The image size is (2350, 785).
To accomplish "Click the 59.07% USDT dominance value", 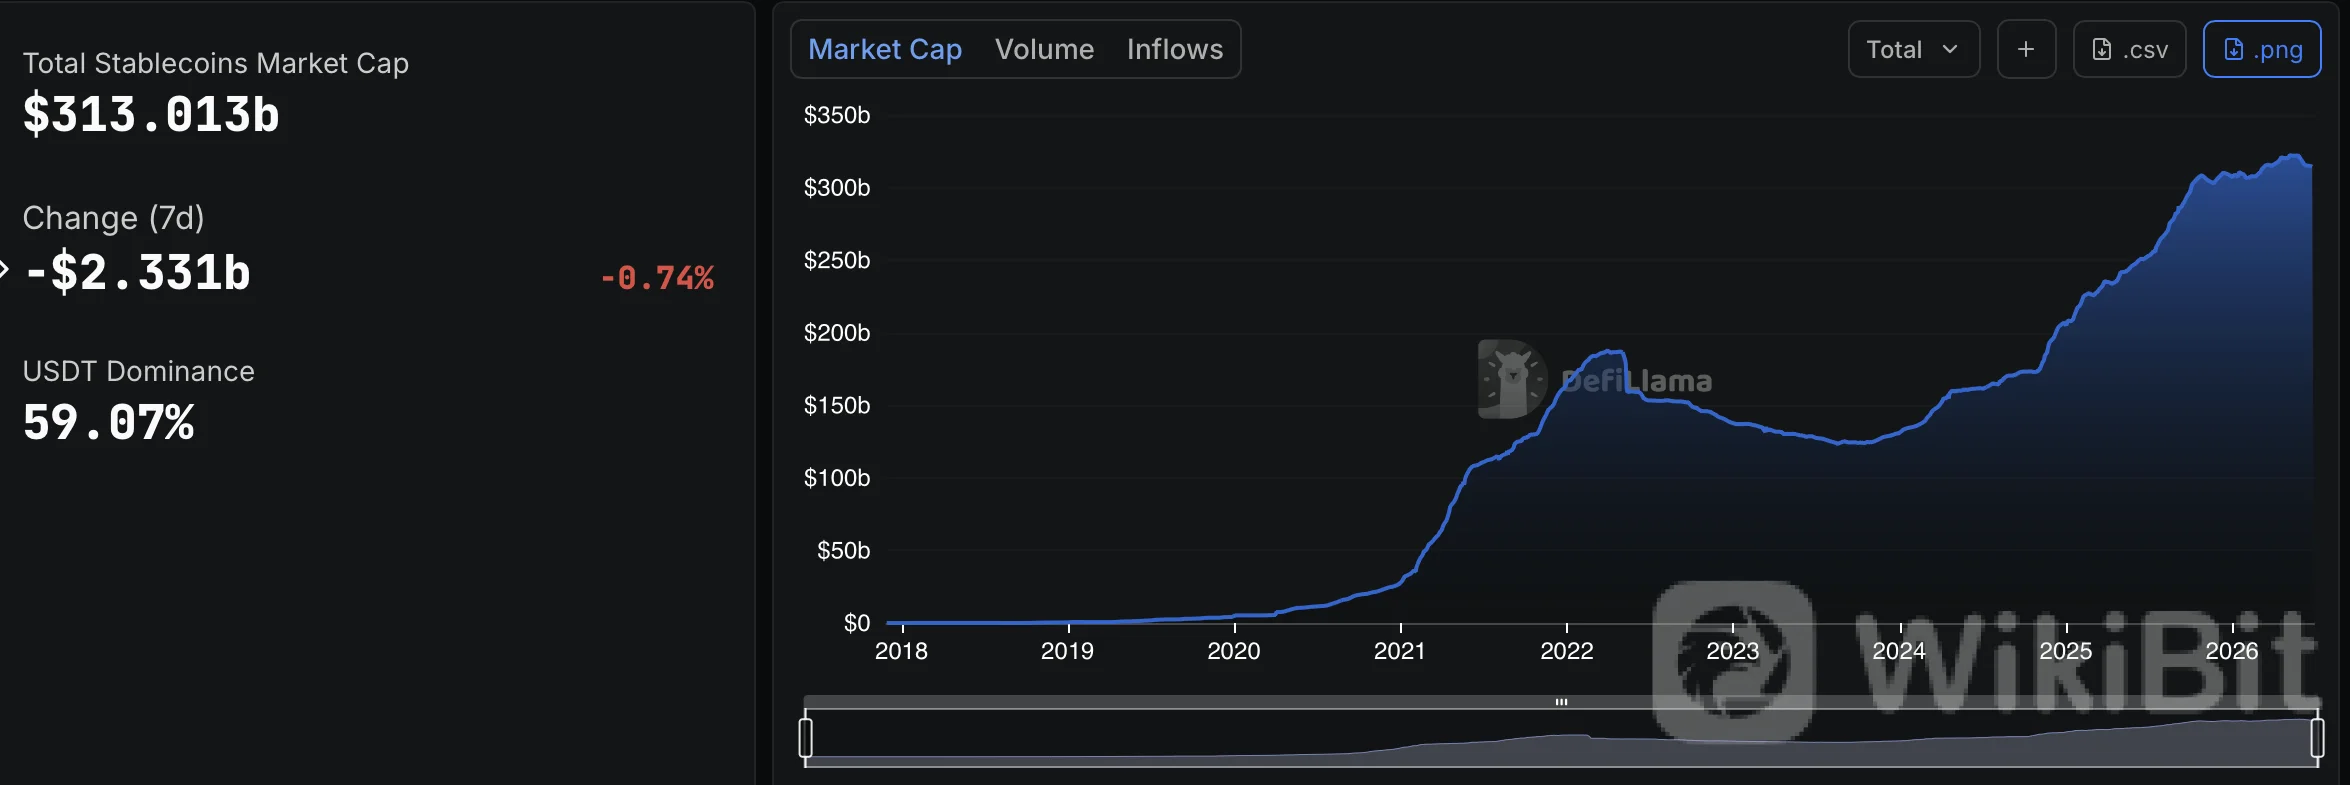I will click(109, 422).
